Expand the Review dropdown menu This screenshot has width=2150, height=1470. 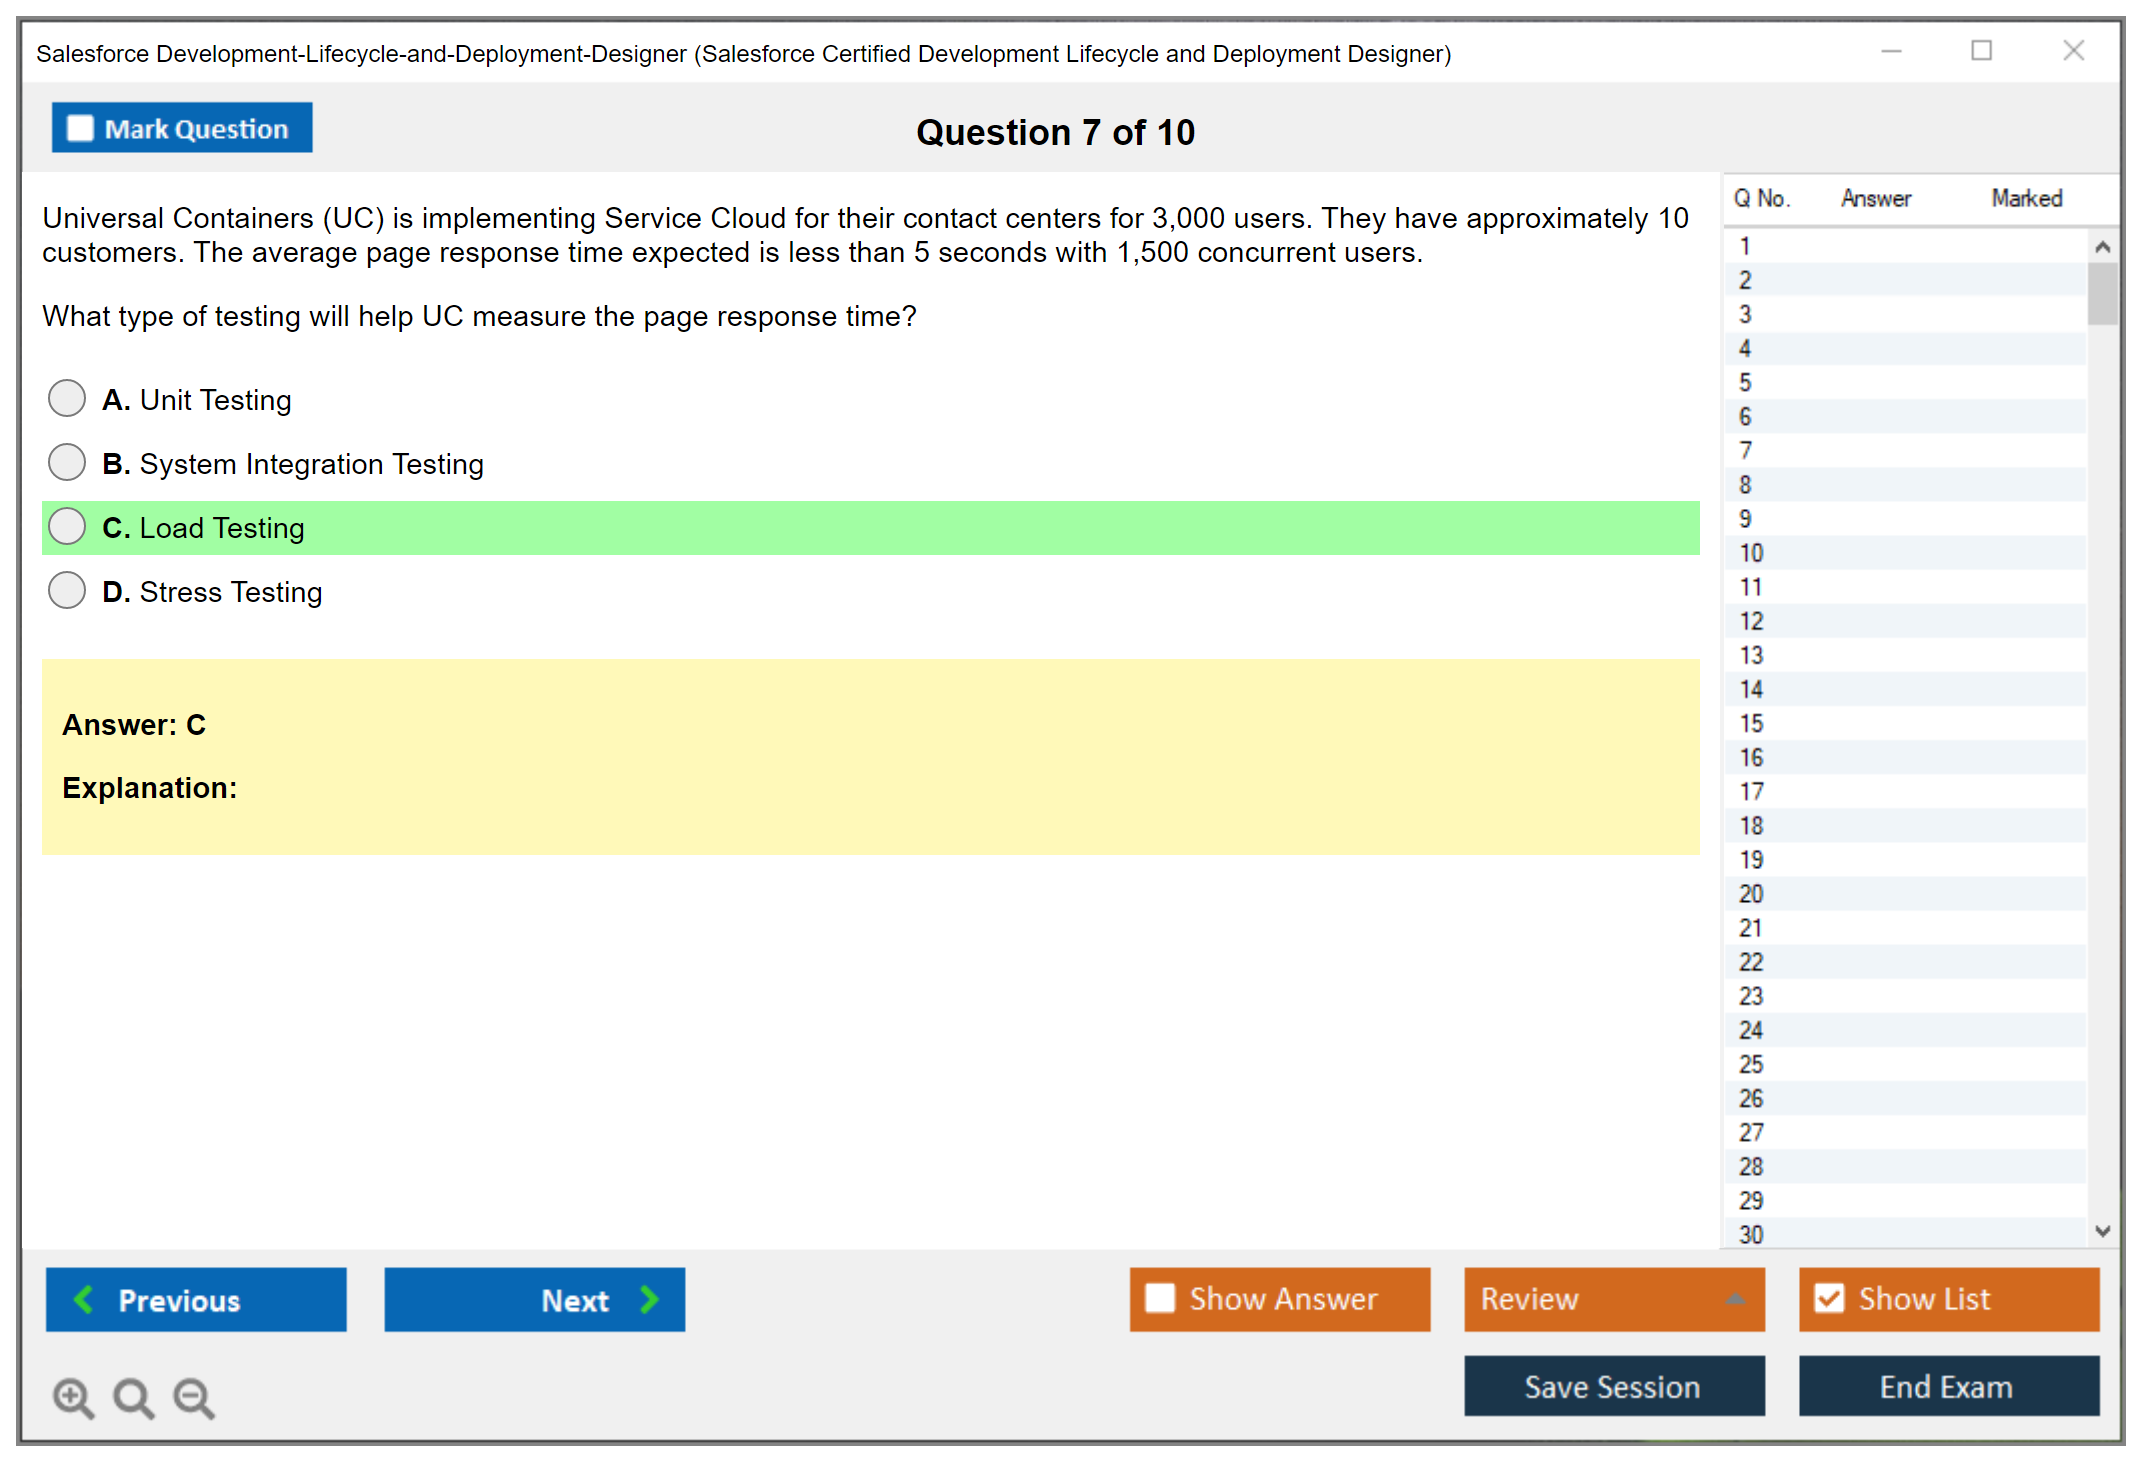tap(1735, 1299)
